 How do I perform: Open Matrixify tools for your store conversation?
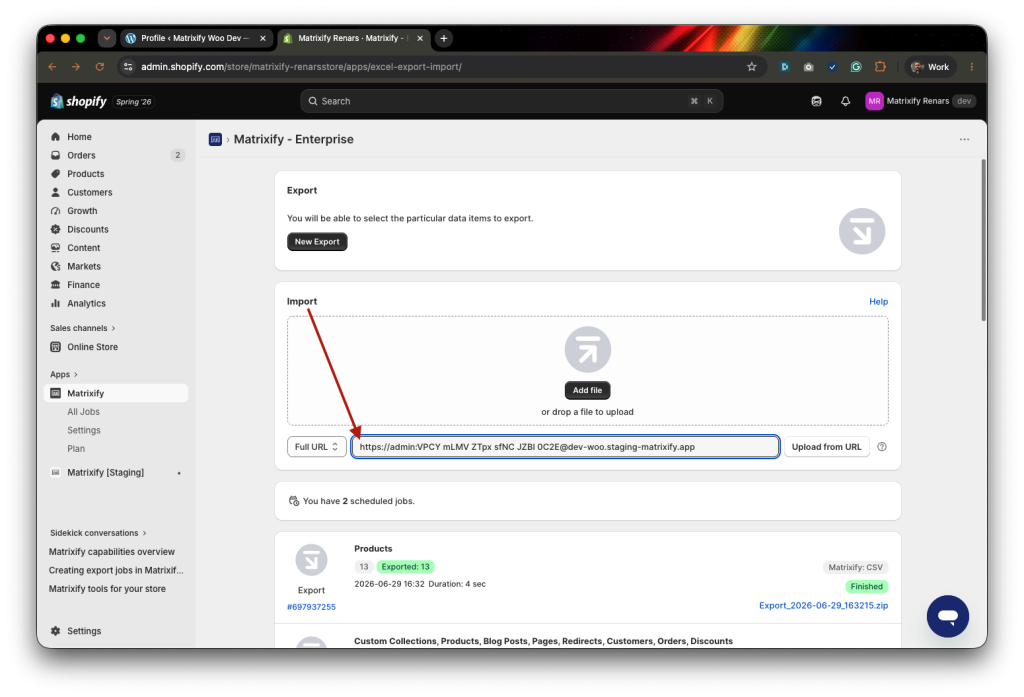pyautogui.click(x=107, y=589)
